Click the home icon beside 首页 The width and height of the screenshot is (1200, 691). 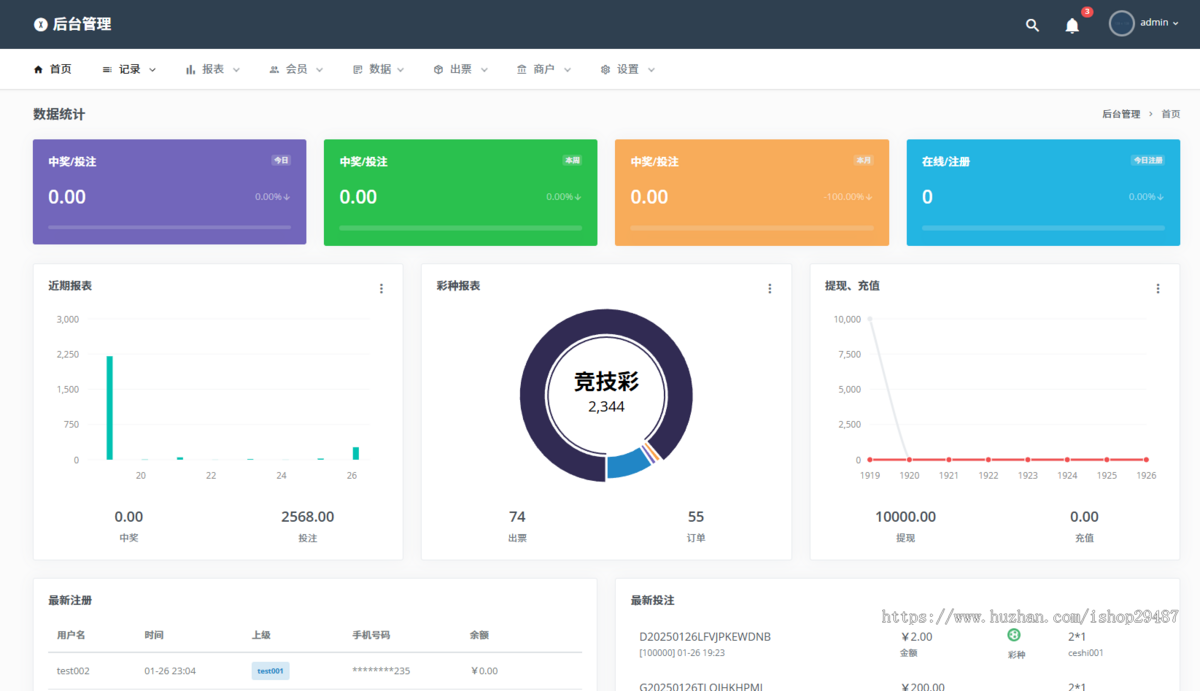[x=39, y=70]
